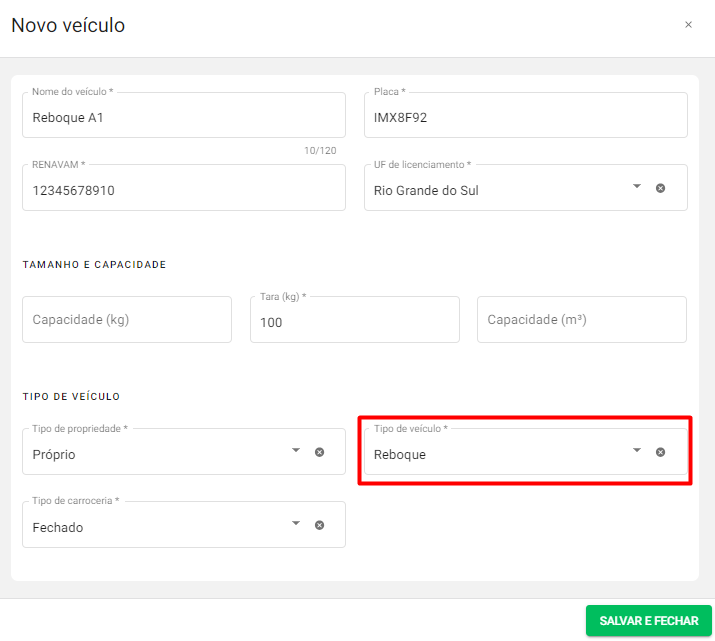Click the Reboque value in vehicle type

point(400,454)
